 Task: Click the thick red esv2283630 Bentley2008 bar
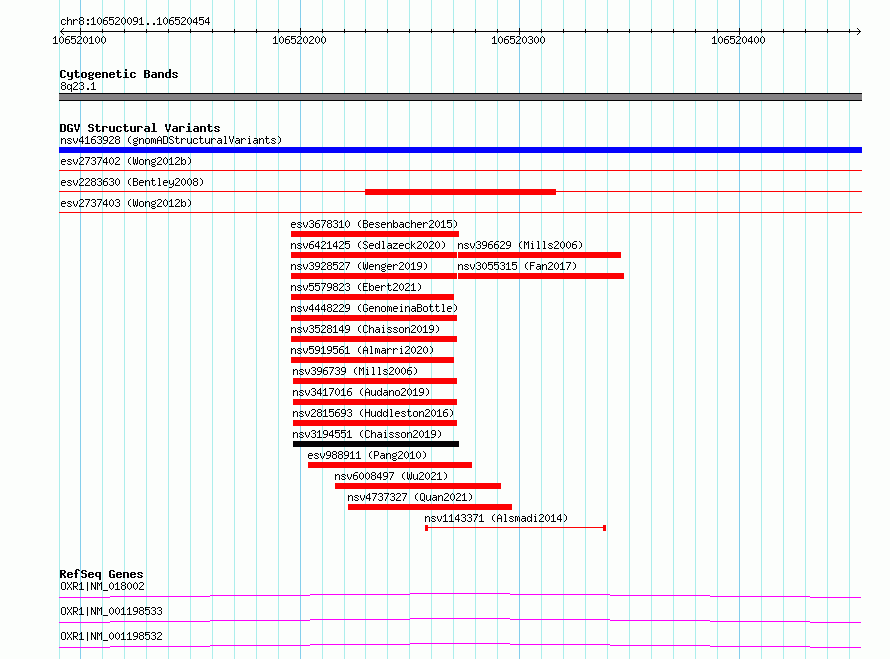460,192
